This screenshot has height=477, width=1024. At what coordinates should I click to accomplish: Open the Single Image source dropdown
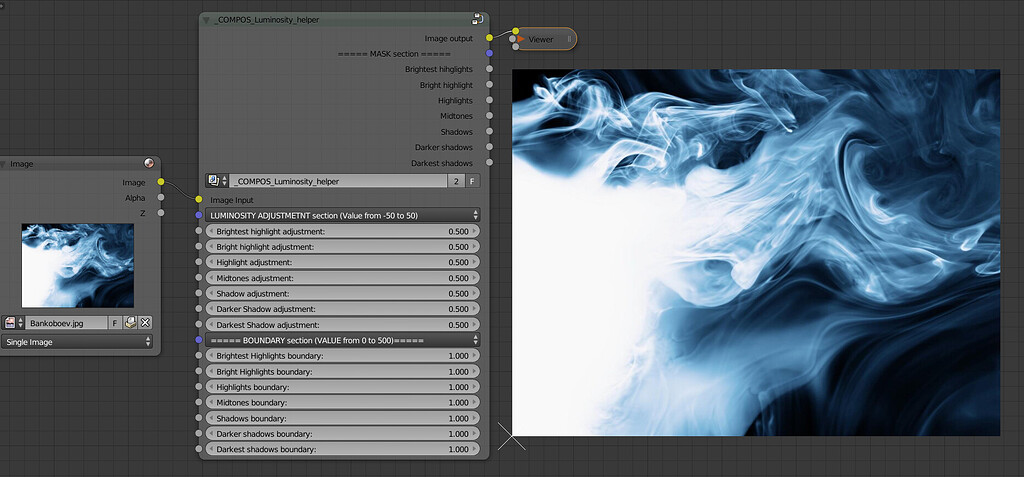point(76,342)
